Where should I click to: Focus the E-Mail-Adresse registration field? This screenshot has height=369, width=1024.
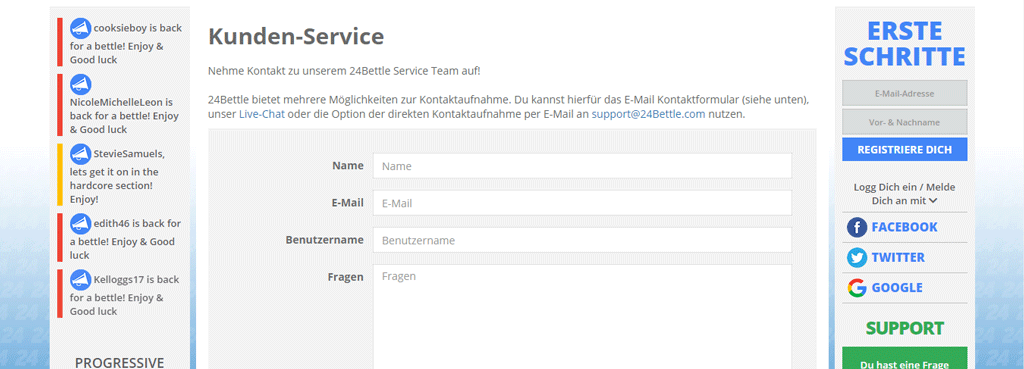pos(904,93)
